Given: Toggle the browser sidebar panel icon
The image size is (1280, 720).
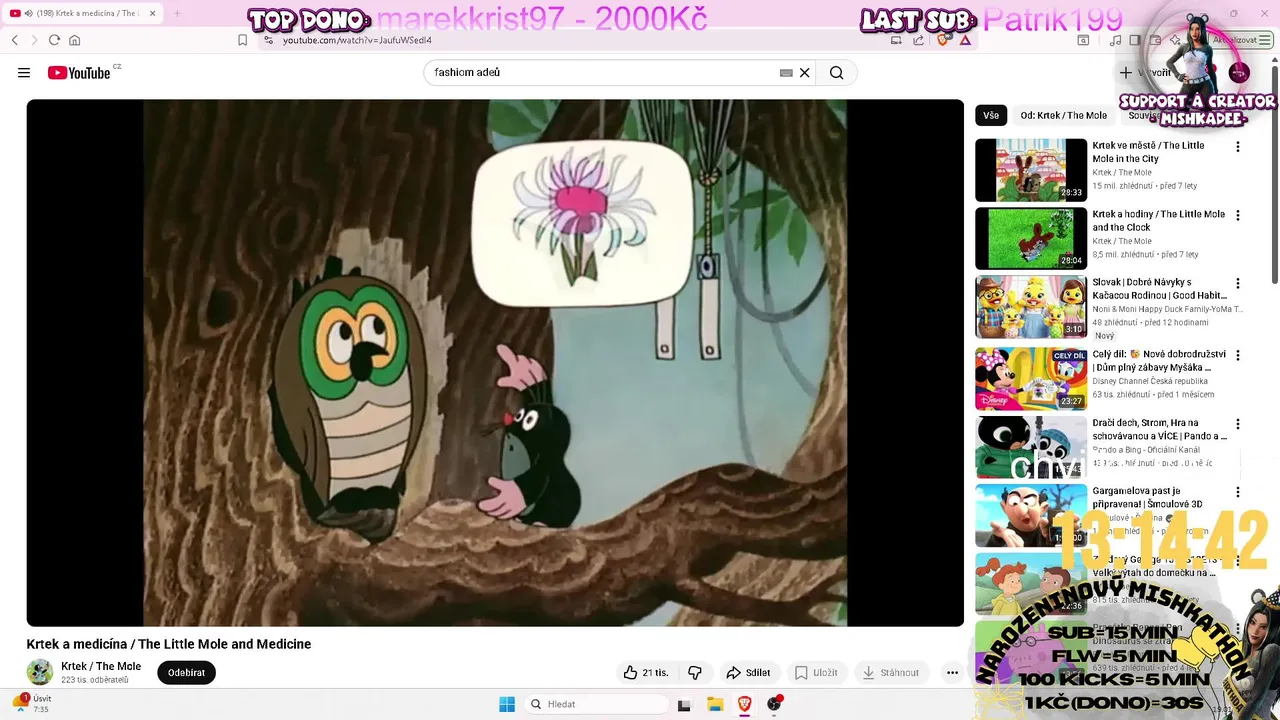Looking at the screenshot, I should pos(1135,40).
